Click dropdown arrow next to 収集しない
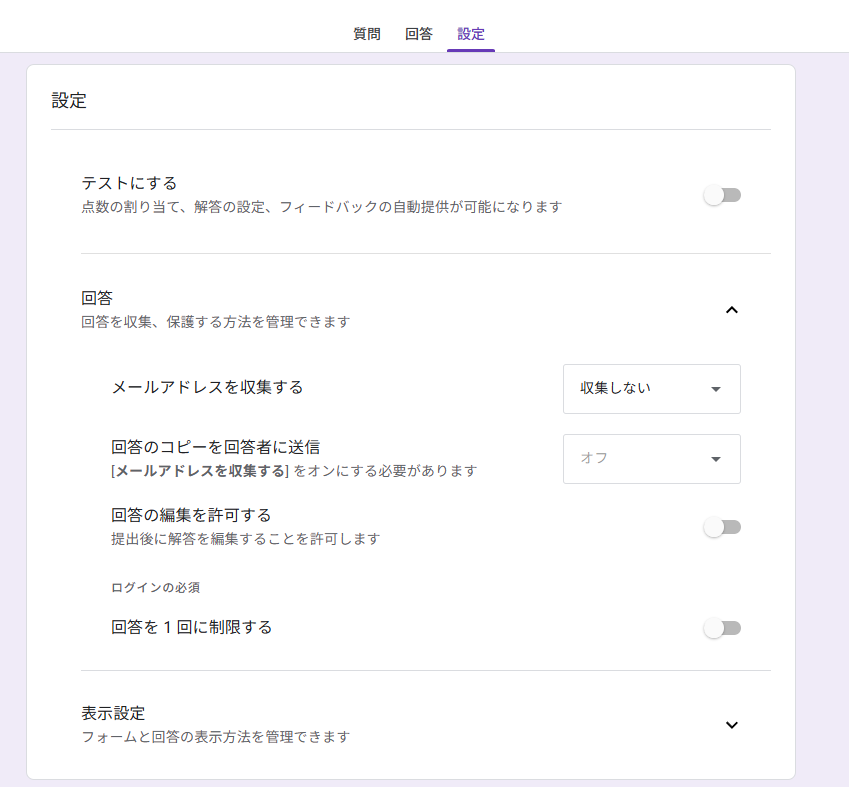The height and width of the screenshot is (787, 849). pyautogui.click(x=716, y=389)
